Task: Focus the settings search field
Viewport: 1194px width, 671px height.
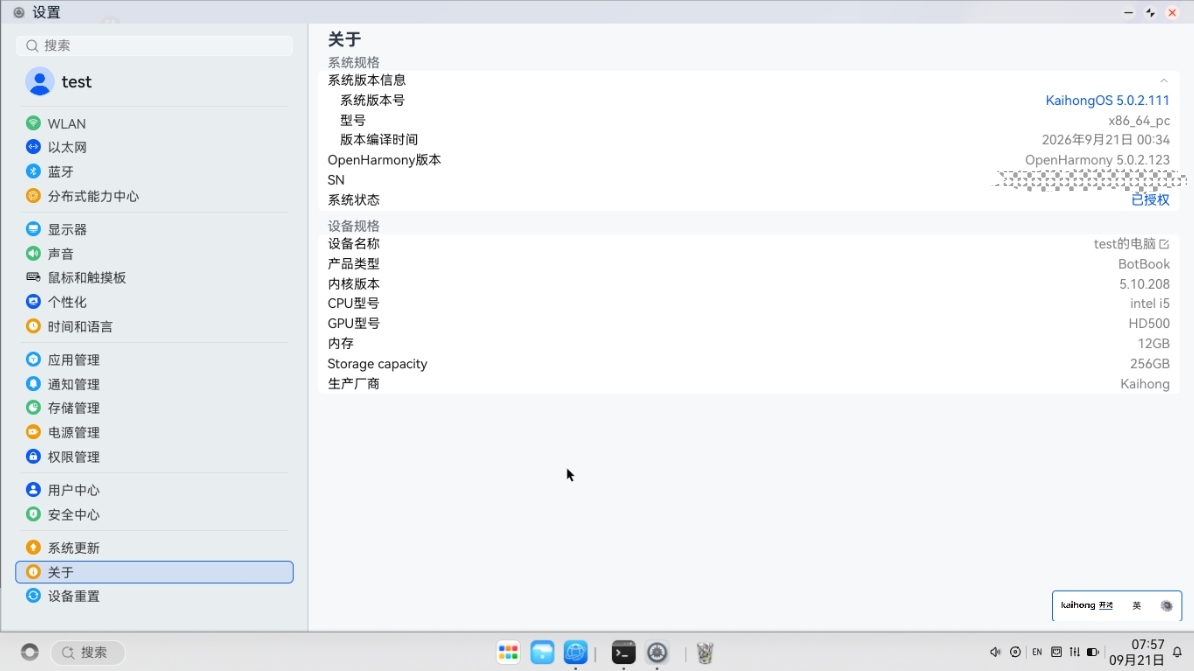Action: tap(155, 46)
